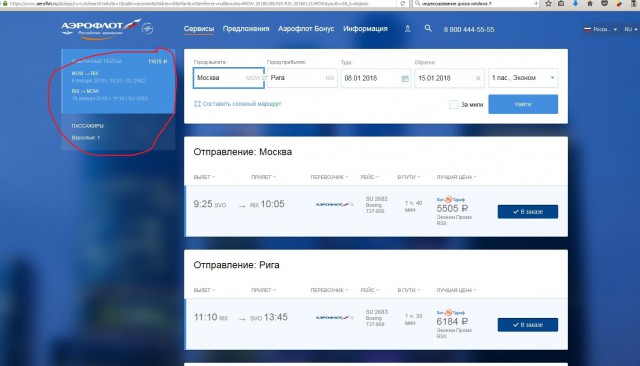Viewport: 640px width, 366px height.
Task: Click 'Взрослые: 1' in passengers panel
Action: point(86,138)
